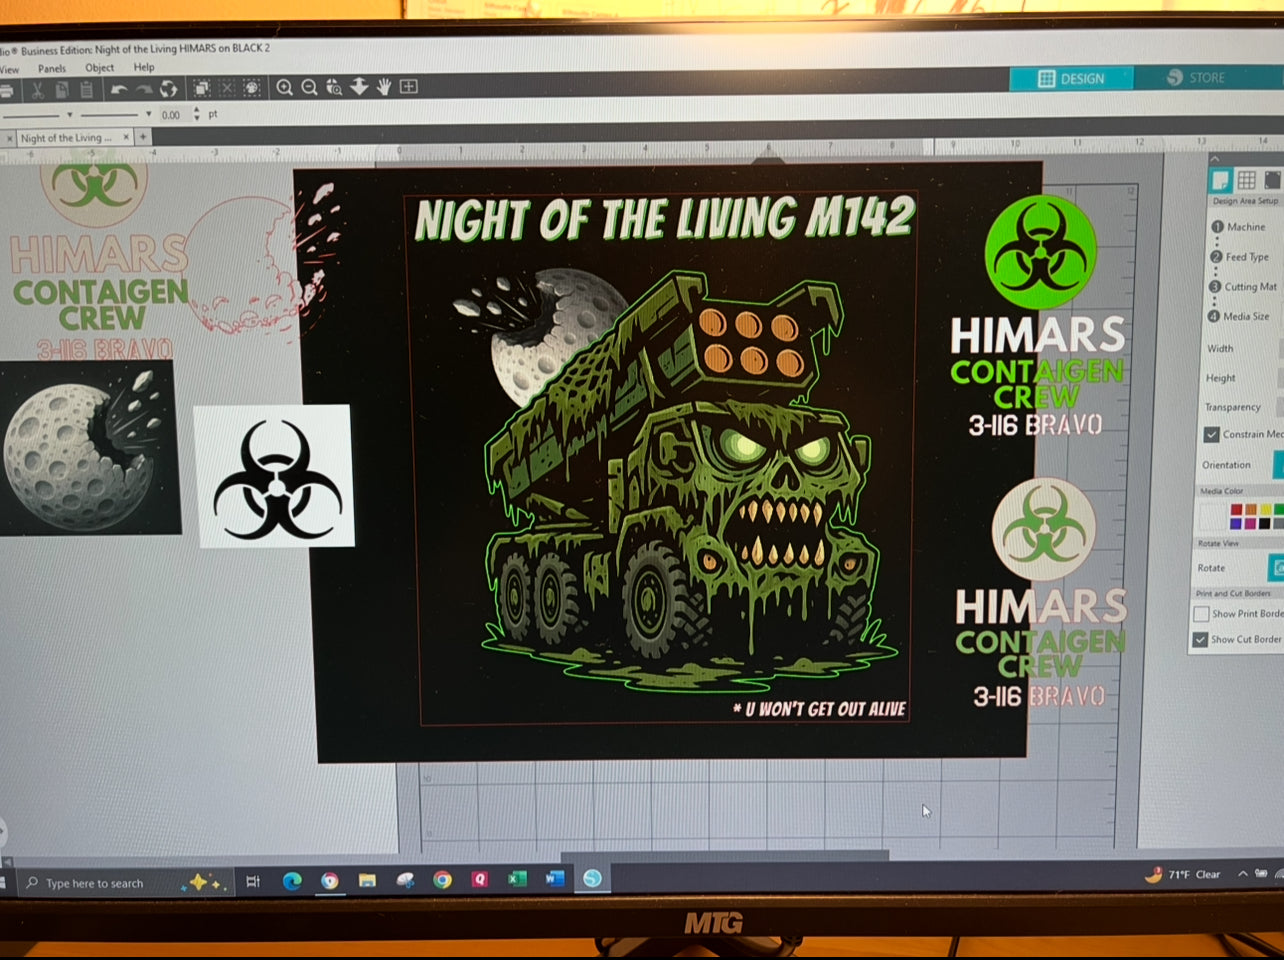The height and width of the screenshot is (960, 1284).
Task: Select the Pan hand tool
Action: click(x=384, y=88)
